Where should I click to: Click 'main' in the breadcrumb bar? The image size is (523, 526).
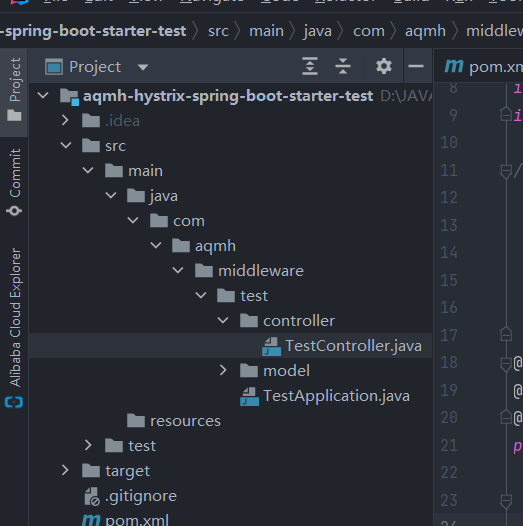[266, 31]
